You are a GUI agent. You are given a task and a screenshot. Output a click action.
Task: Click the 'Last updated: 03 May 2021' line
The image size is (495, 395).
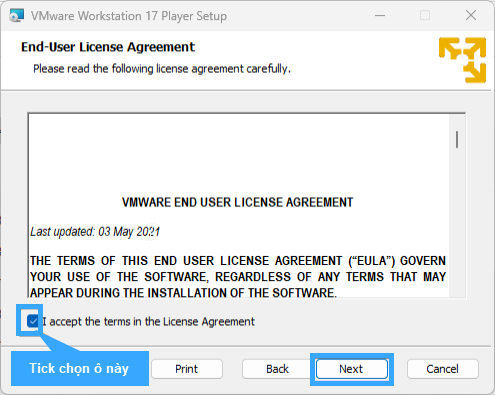tap(95, 231)
